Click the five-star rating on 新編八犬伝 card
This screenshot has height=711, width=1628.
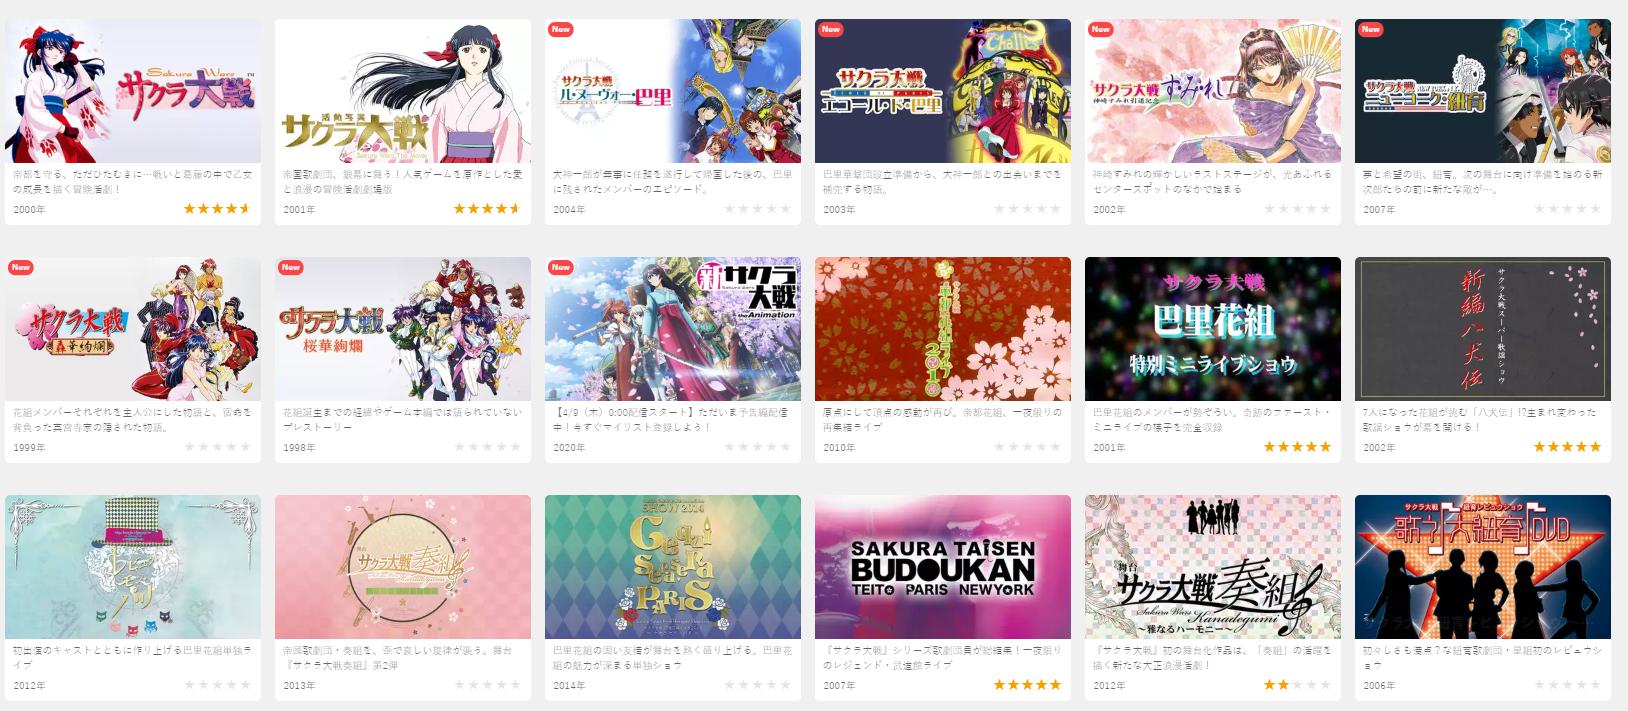[1567, 447]
